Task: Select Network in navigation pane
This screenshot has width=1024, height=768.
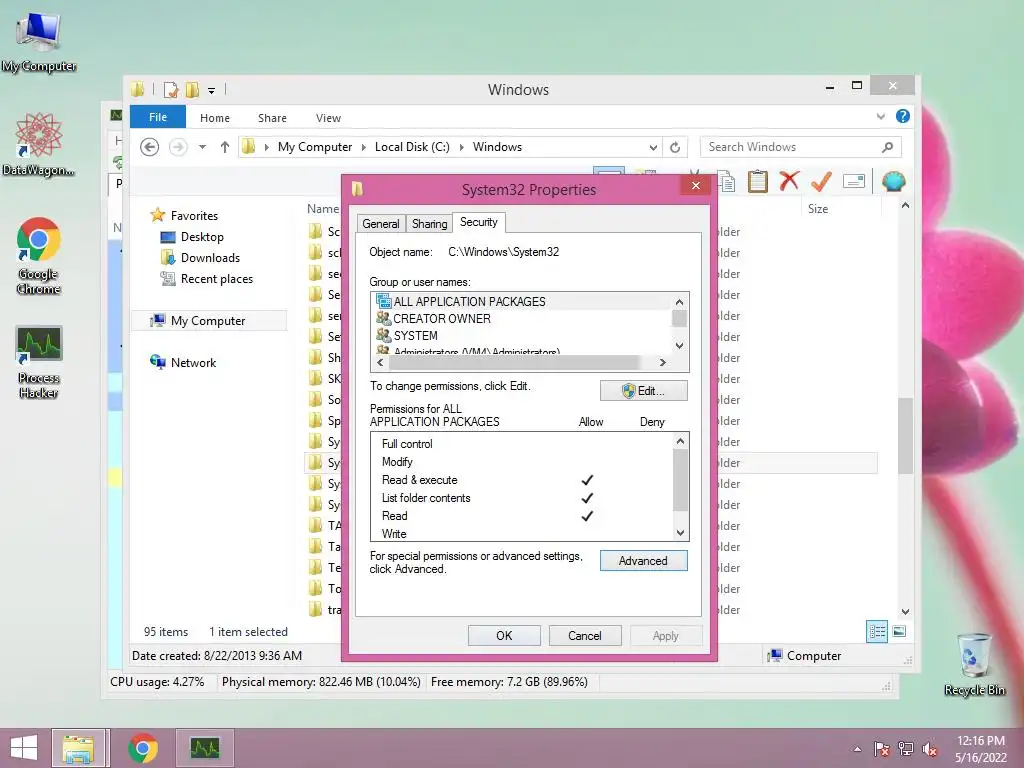Action: pos(193,362)
